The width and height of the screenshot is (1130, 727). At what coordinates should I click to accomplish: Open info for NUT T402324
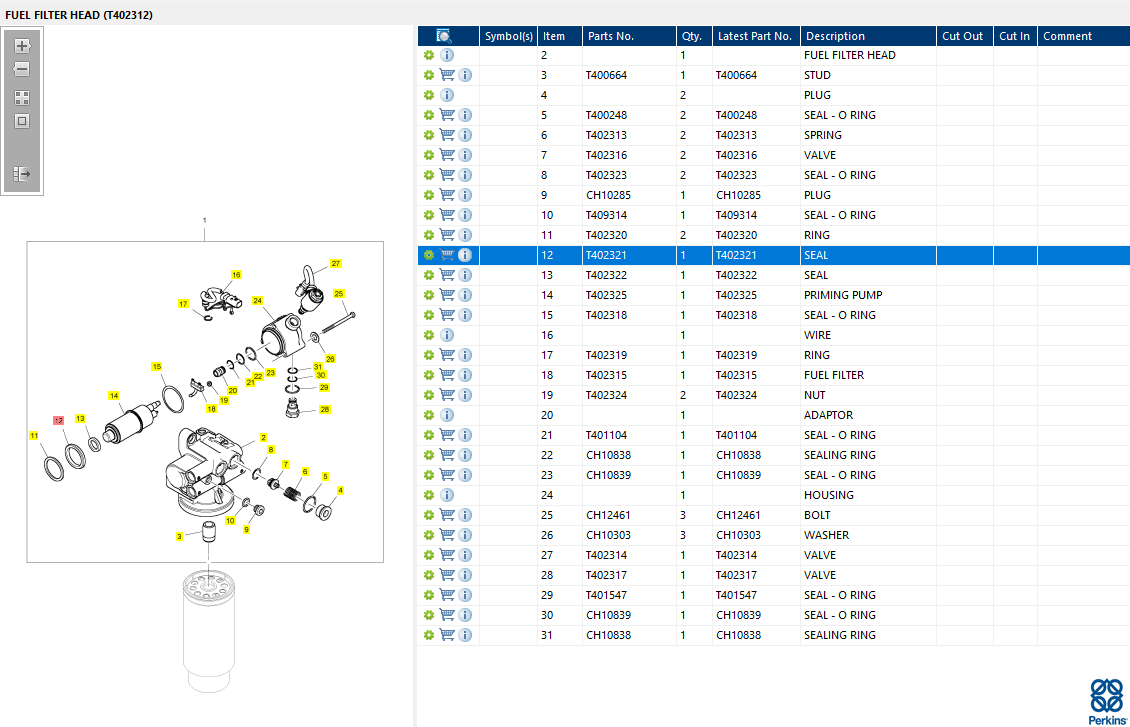pyautogui.click(x=465, y=395)
